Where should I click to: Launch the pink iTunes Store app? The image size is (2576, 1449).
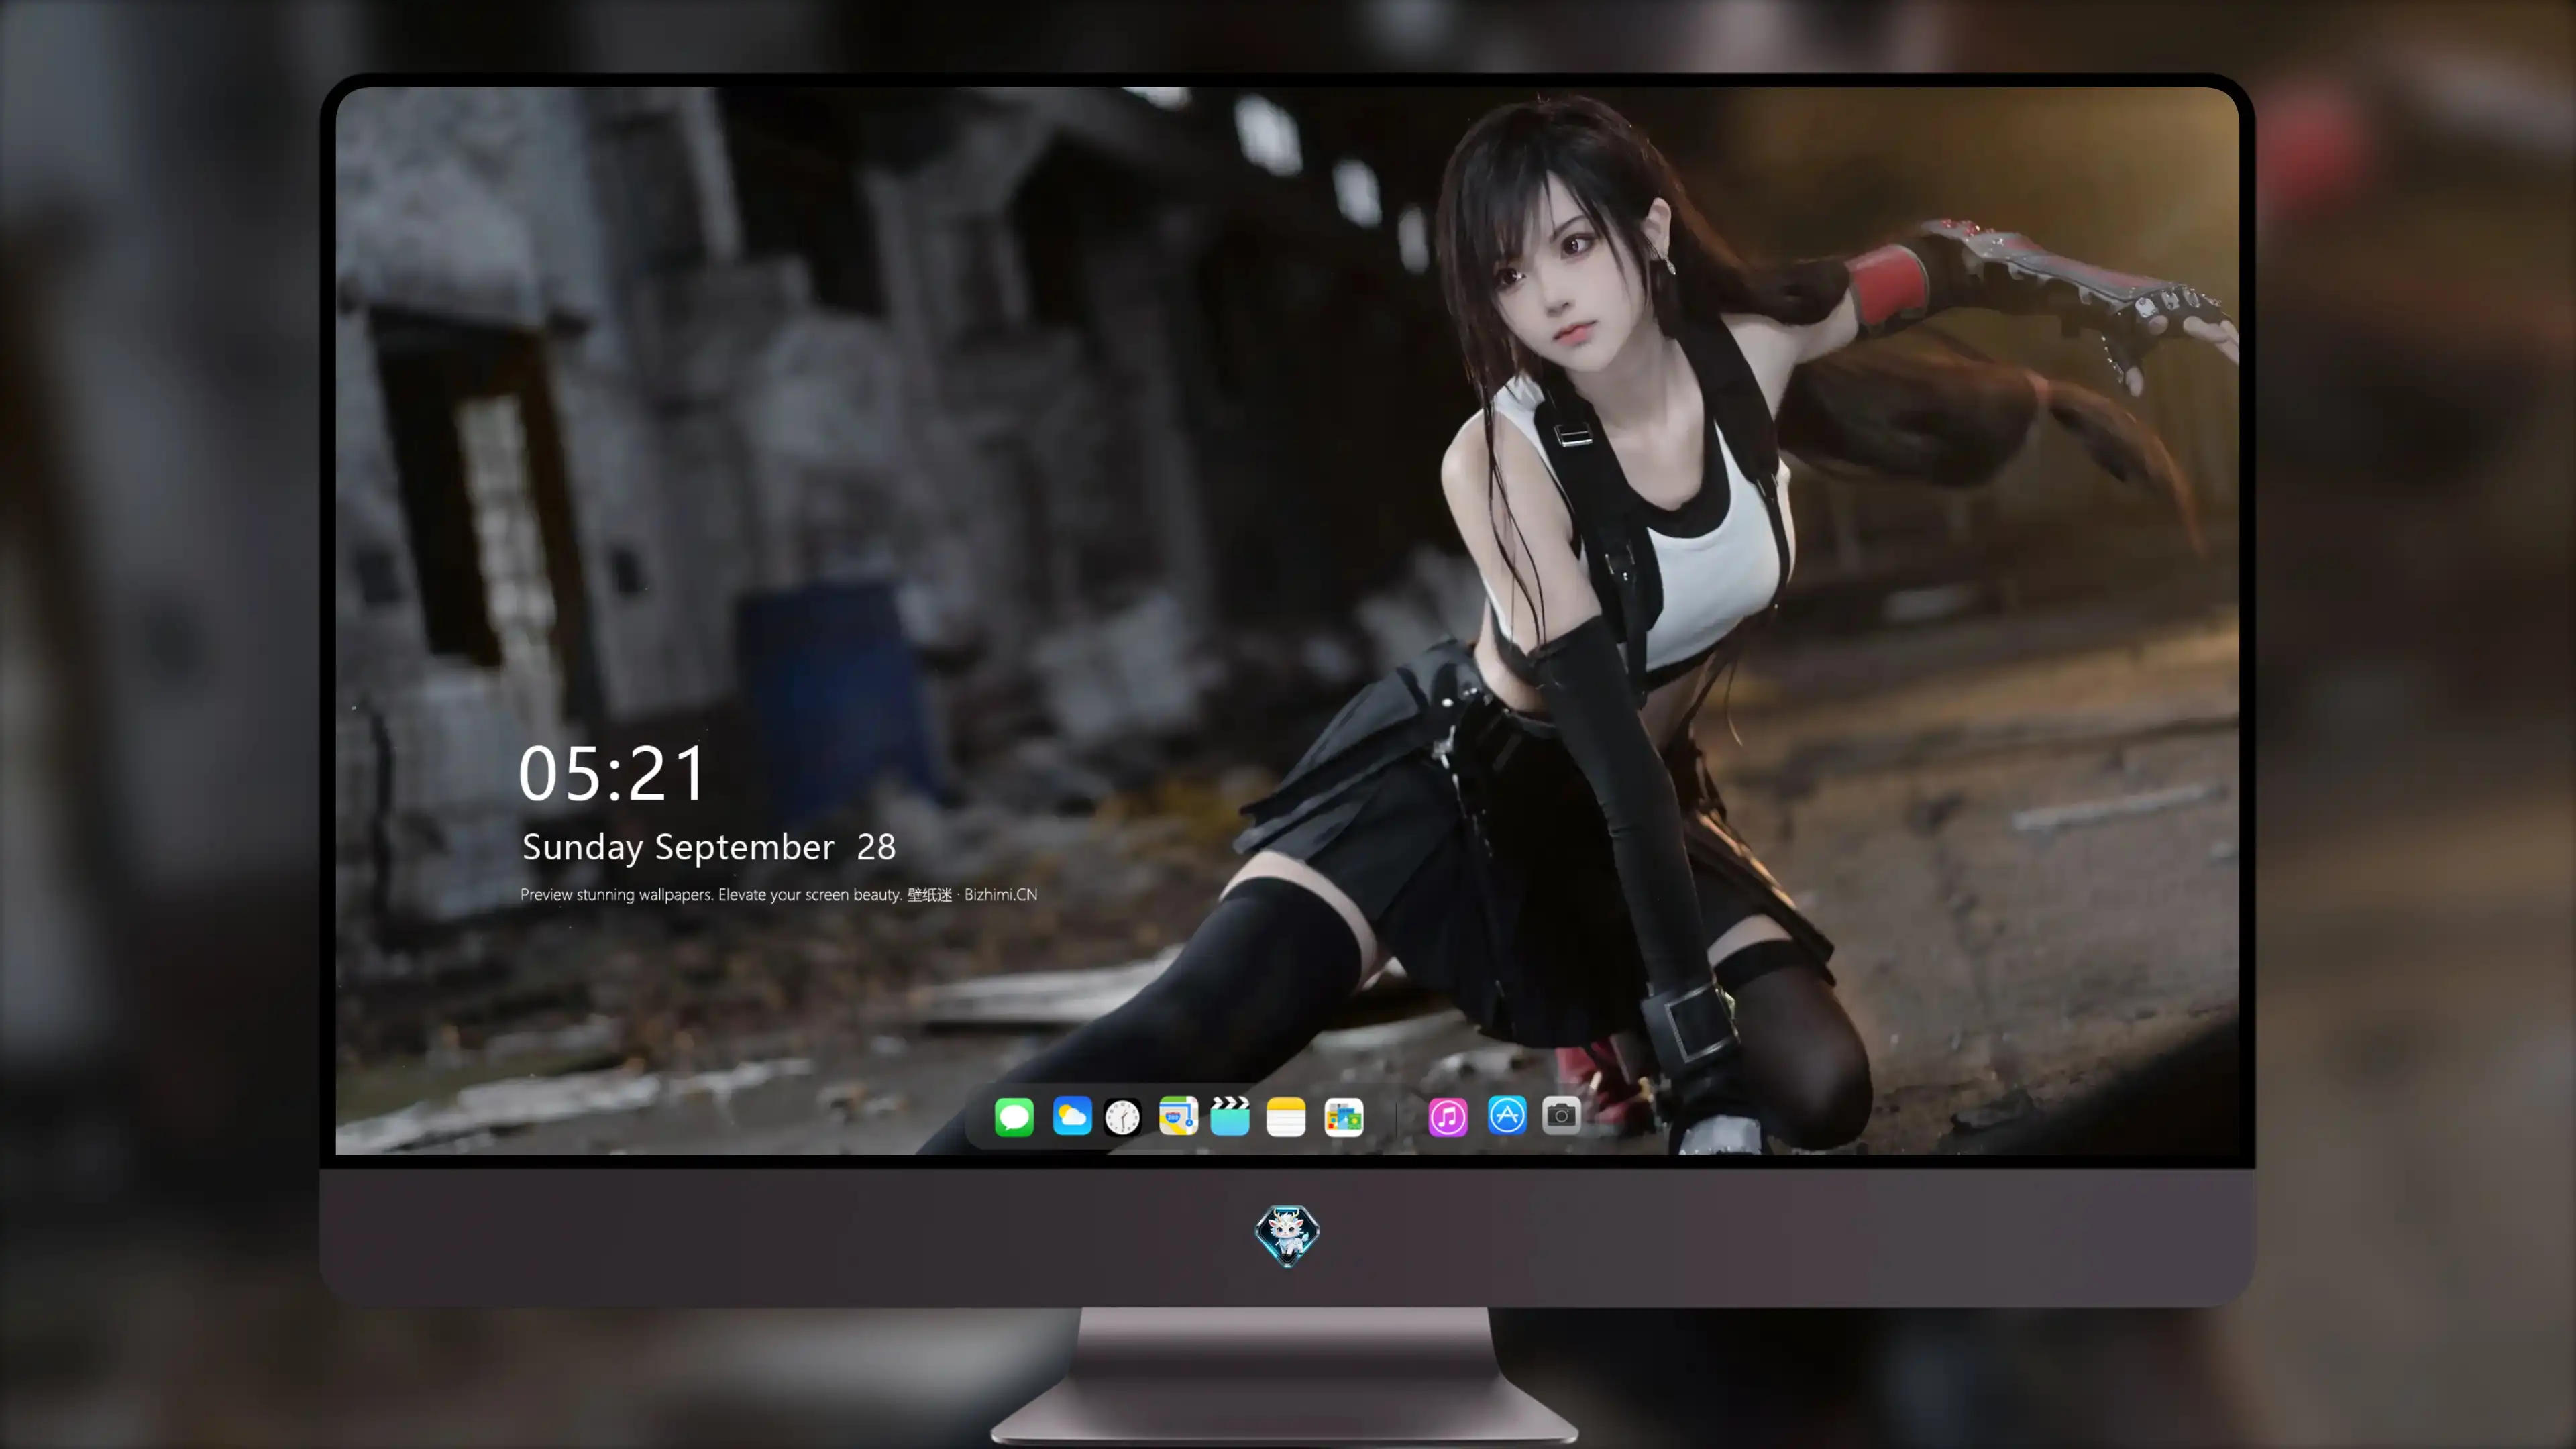click(1448, 1117)
